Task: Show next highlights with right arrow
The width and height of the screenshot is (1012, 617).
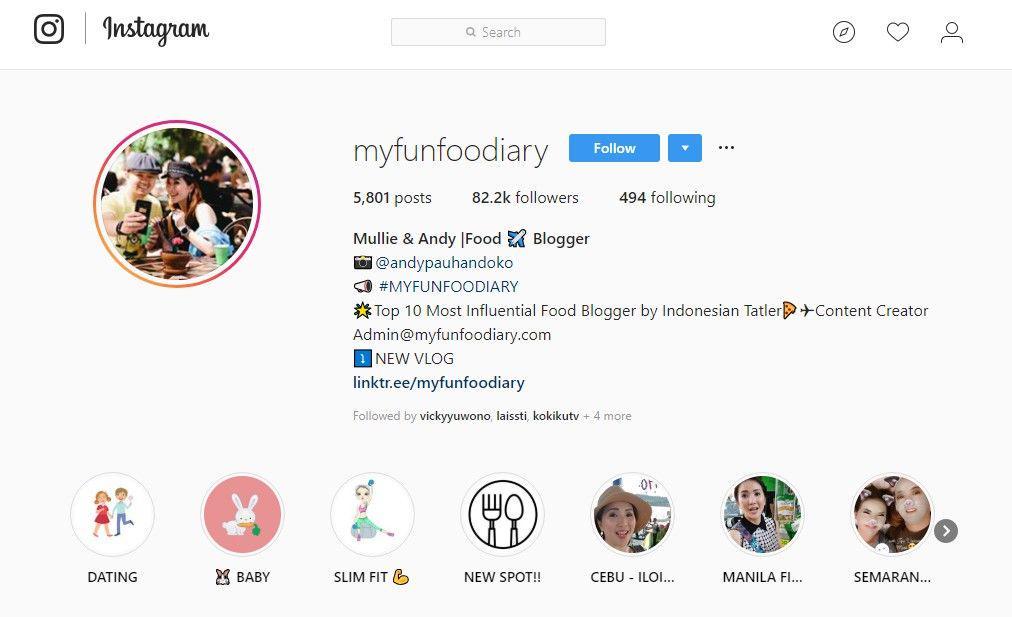Action: tap(946, 531)
